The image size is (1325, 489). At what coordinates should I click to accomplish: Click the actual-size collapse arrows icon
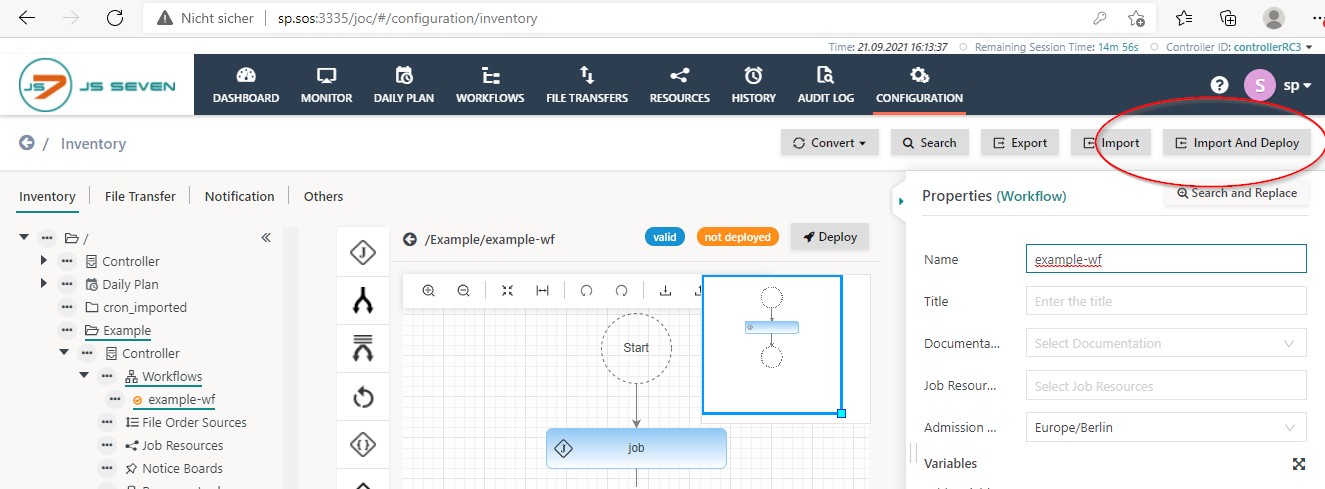click(x=508, y=291)
